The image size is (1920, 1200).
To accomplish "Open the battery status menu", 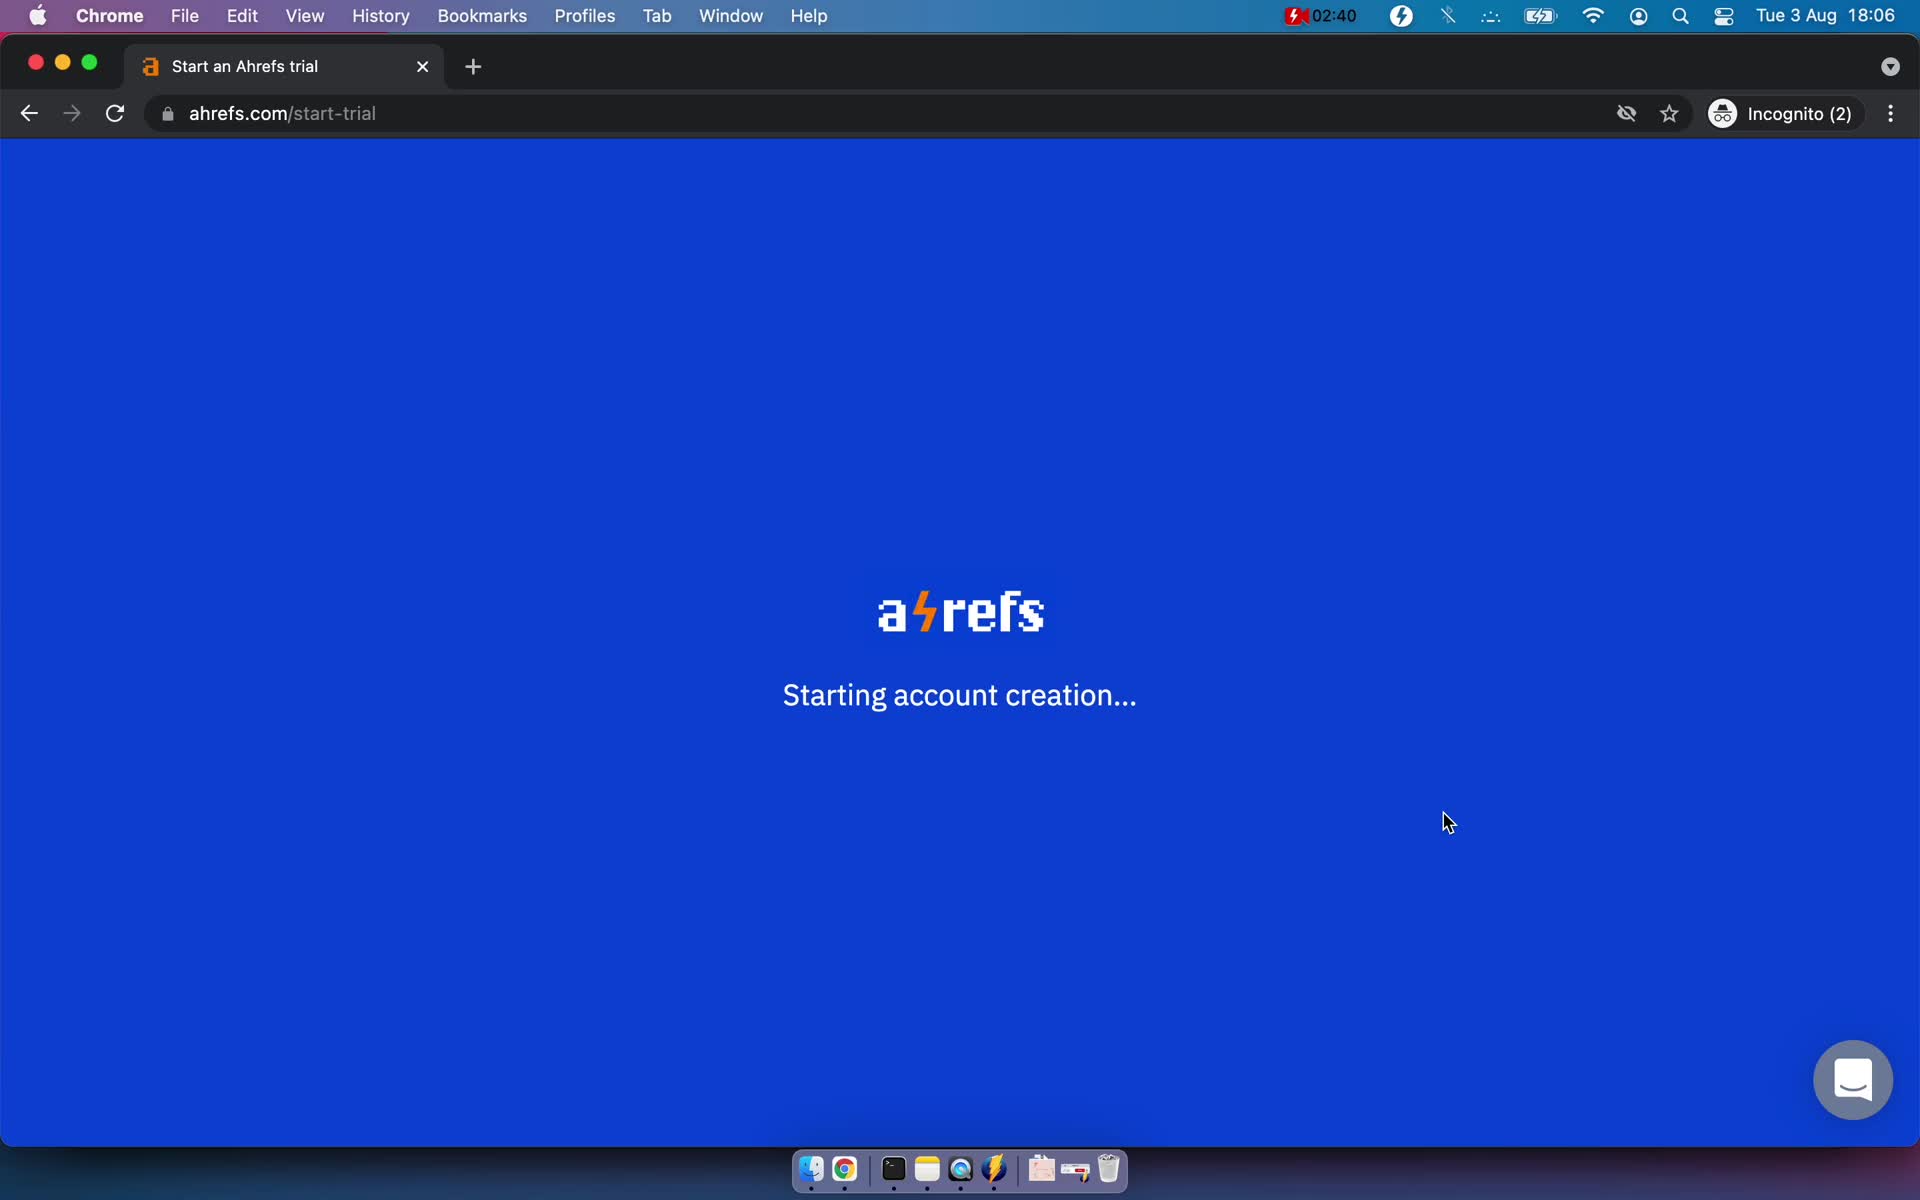I will tap(1540, 16).
